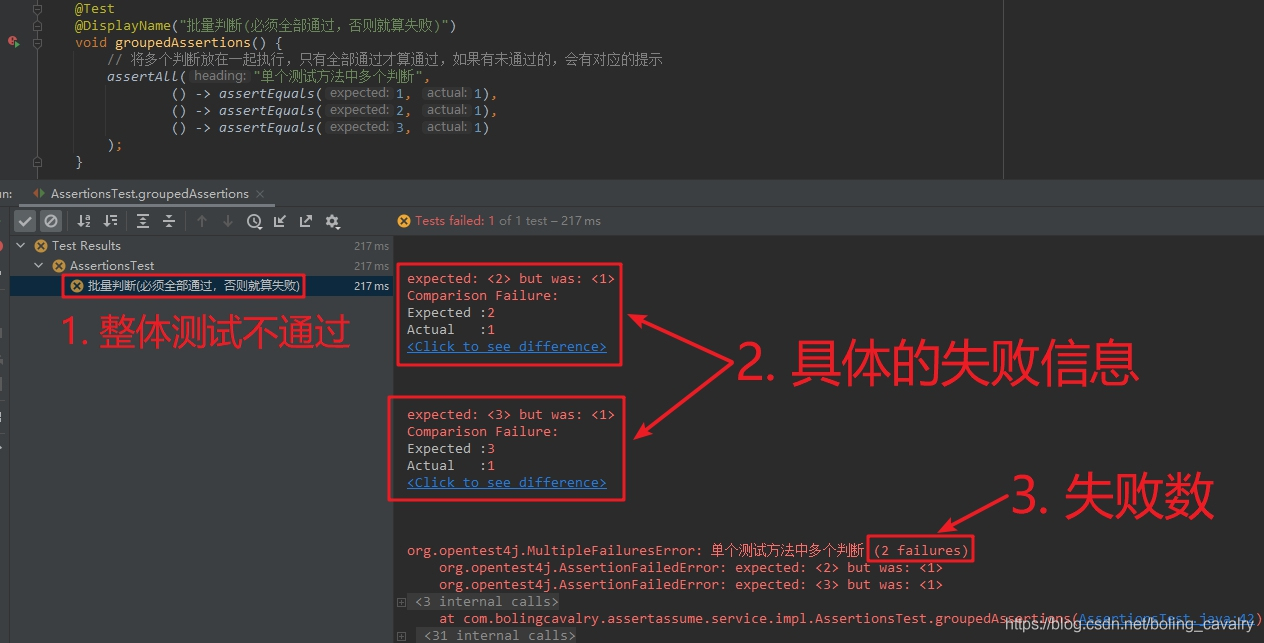Click the @Test annotation in the editor

click(x=95, y=8)
